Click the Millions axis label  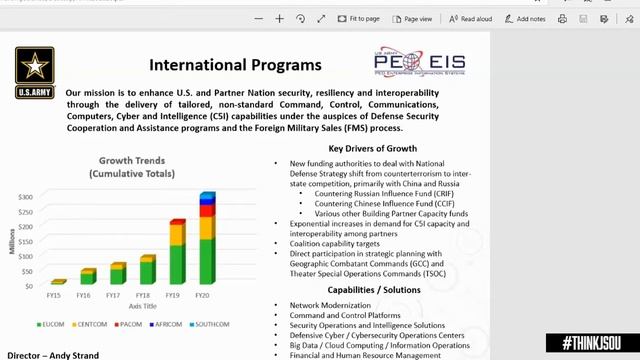pos(12,241)
